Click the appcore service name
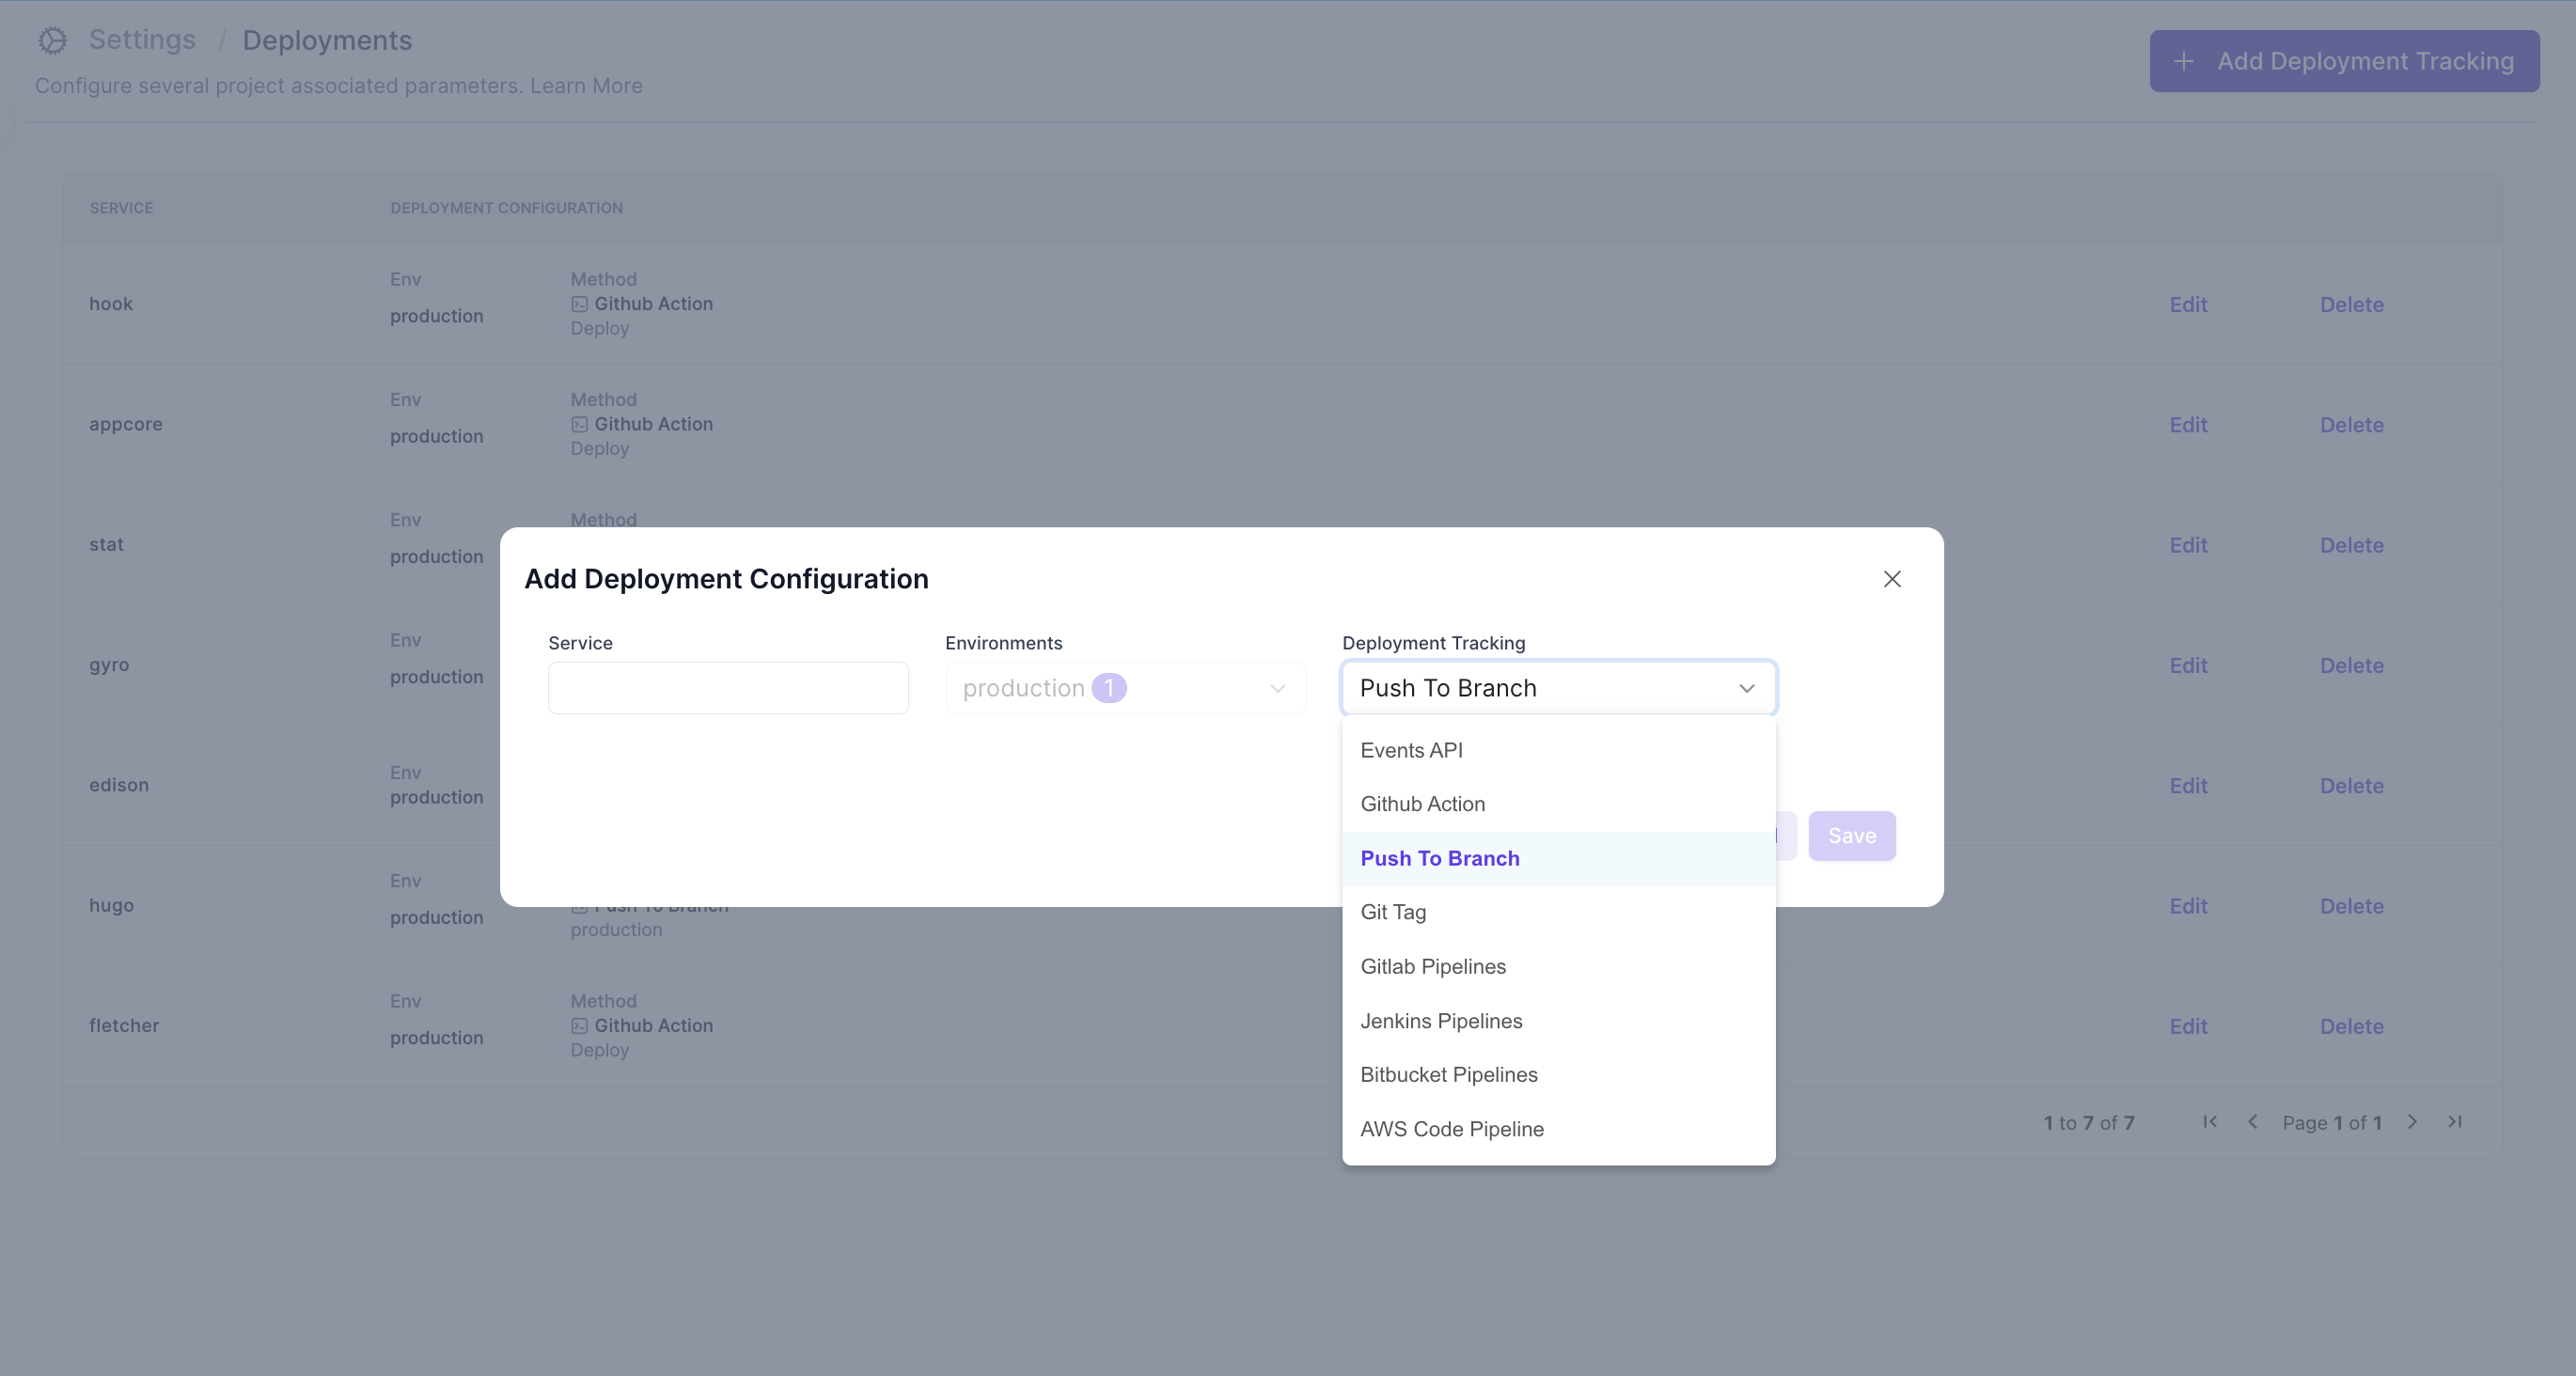The height and width of the screenshot is (1376, 2576). click(126, 424)
